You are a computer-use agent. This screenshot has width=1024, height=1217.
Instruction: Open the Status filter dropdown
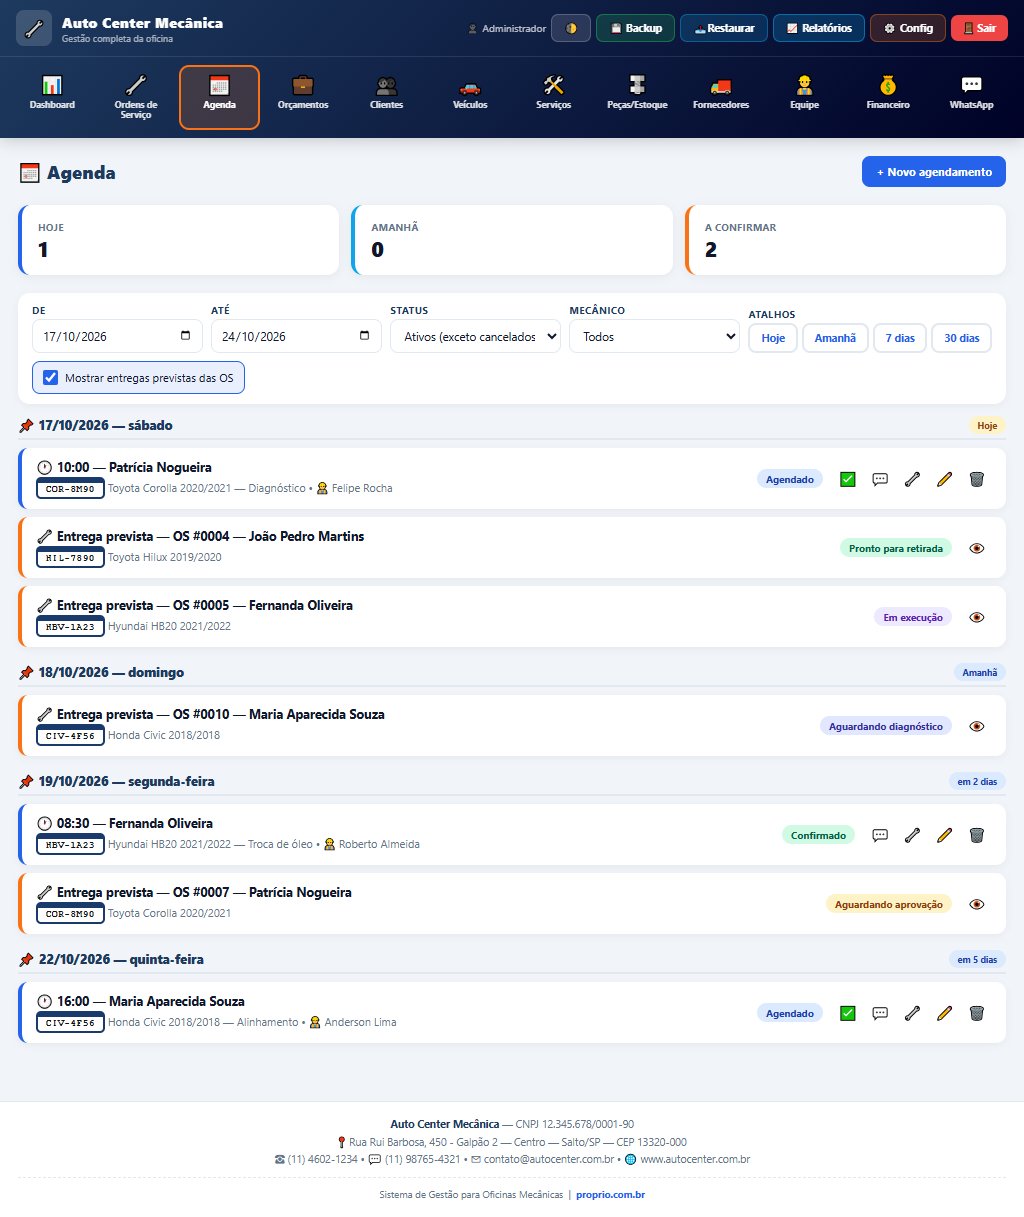(x=475, y=336)
